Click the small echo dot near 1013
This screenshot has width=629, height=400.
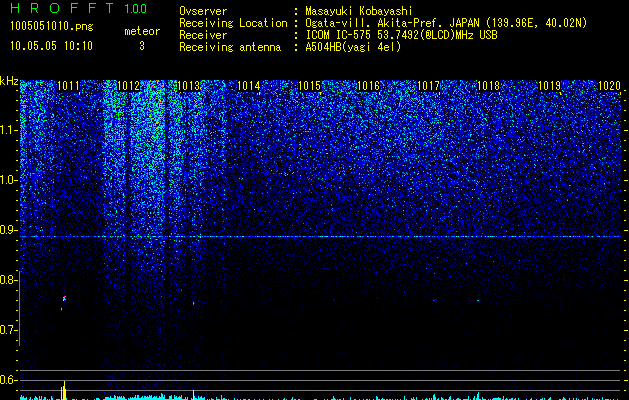[193, 303]
